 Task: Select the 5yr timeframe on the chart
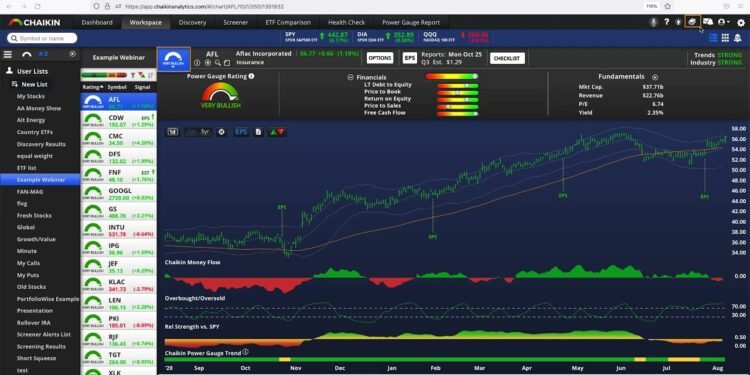[x=205, y=132]
